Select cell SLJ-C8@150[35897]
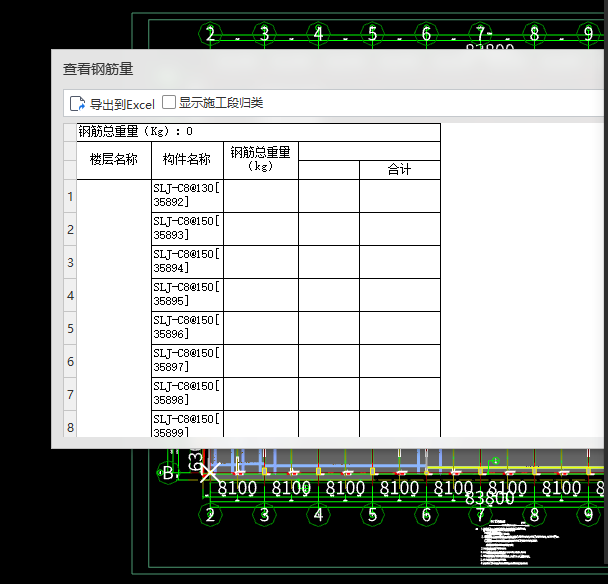 (187, 360)
